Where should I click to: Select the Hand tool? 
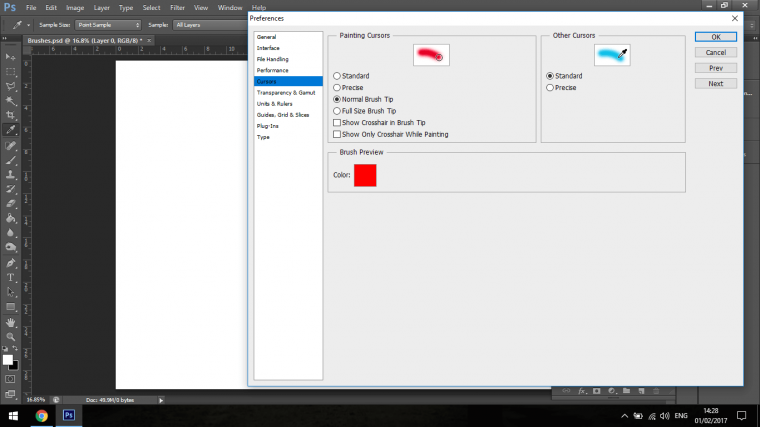pos(10,322)
